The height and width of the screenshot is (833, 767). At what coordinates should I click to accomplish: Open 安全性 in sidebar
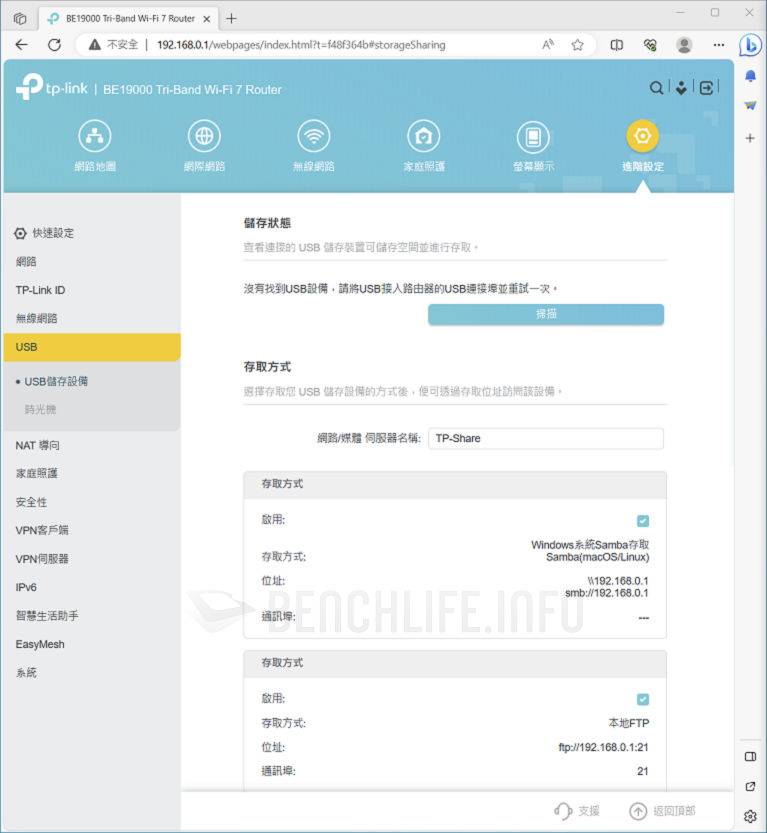coord(31,502)
